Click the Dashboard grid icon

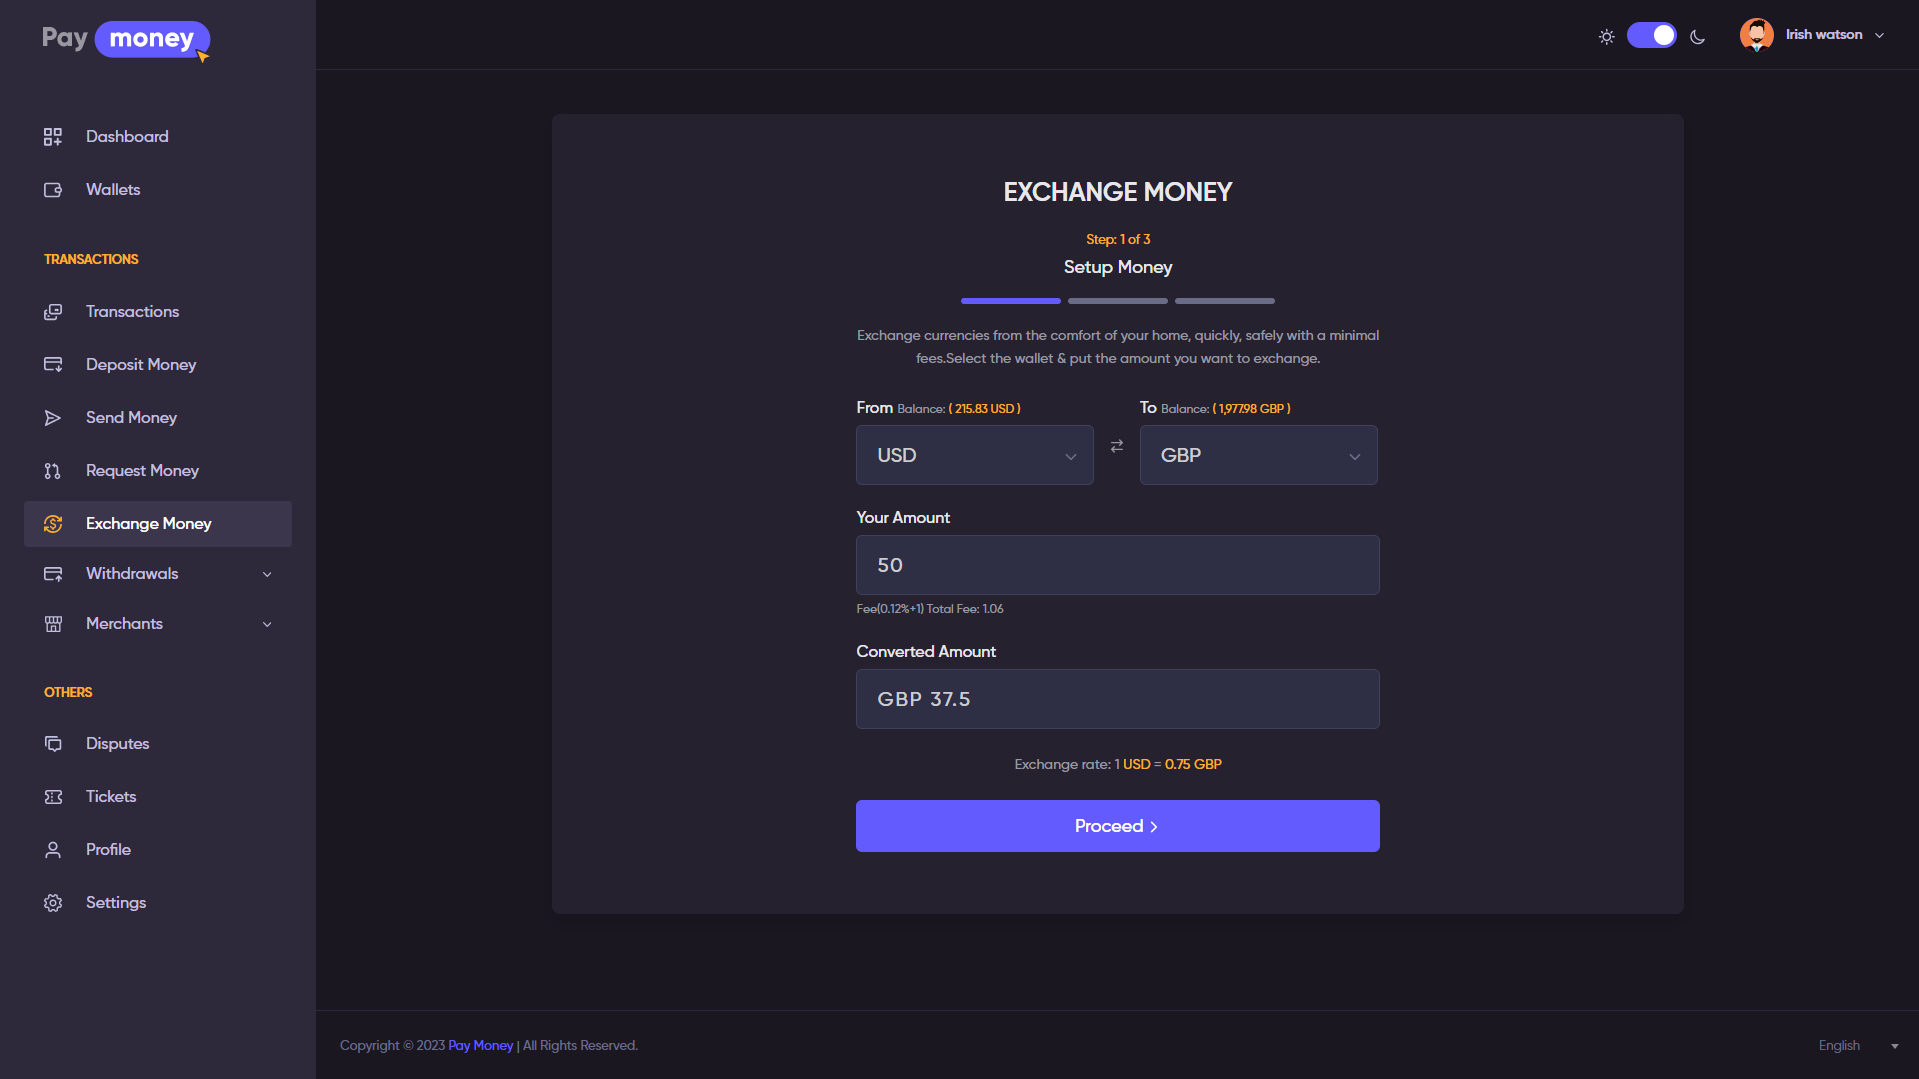tap(53, 137)
